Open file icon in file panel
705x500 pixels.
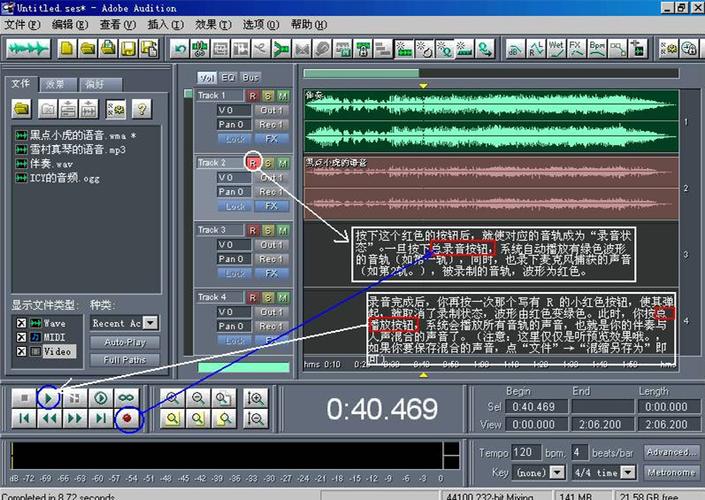coord(21,109)
